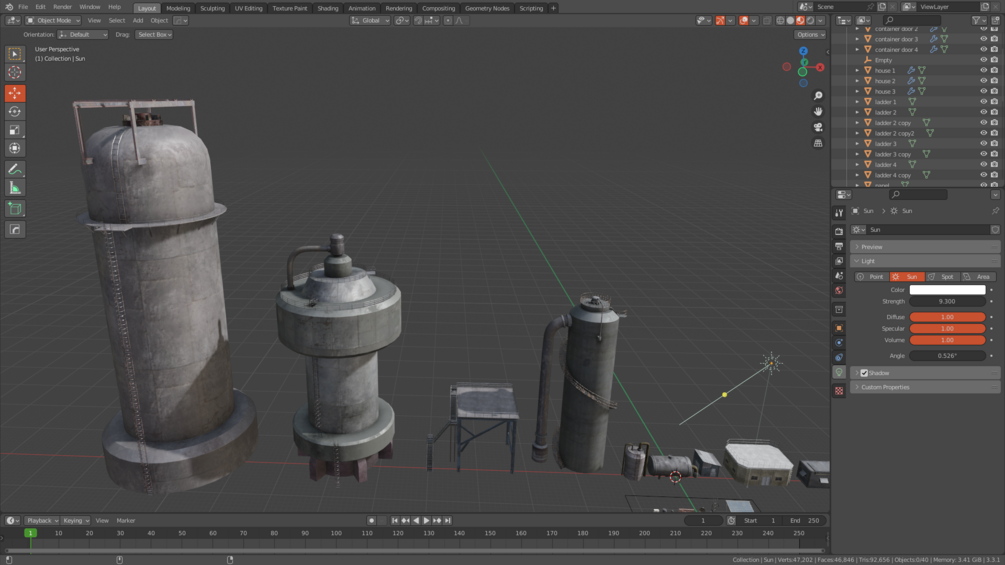Pin the properties editor context

point(995,211)
